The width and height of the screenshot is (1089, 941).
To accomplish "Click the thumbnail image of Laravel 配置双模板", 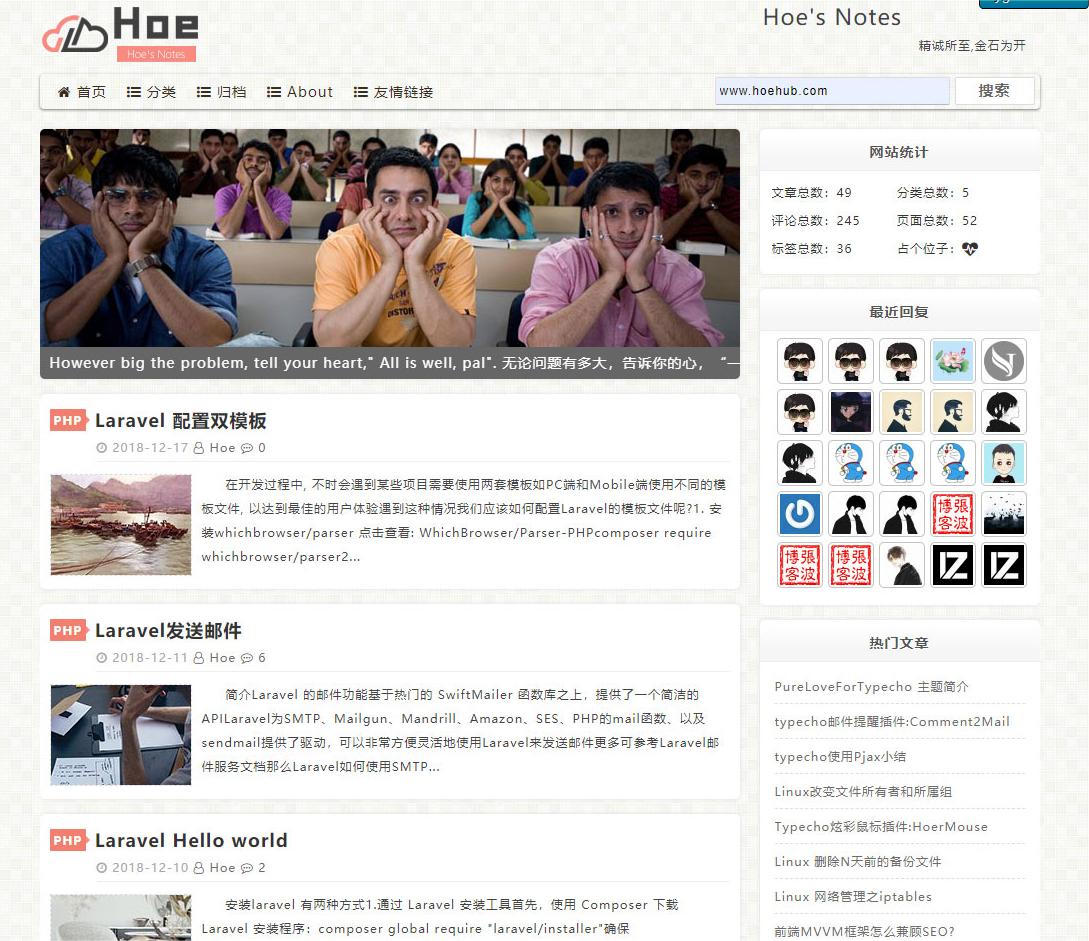I will pyautogui.click(x=120, y=524).
